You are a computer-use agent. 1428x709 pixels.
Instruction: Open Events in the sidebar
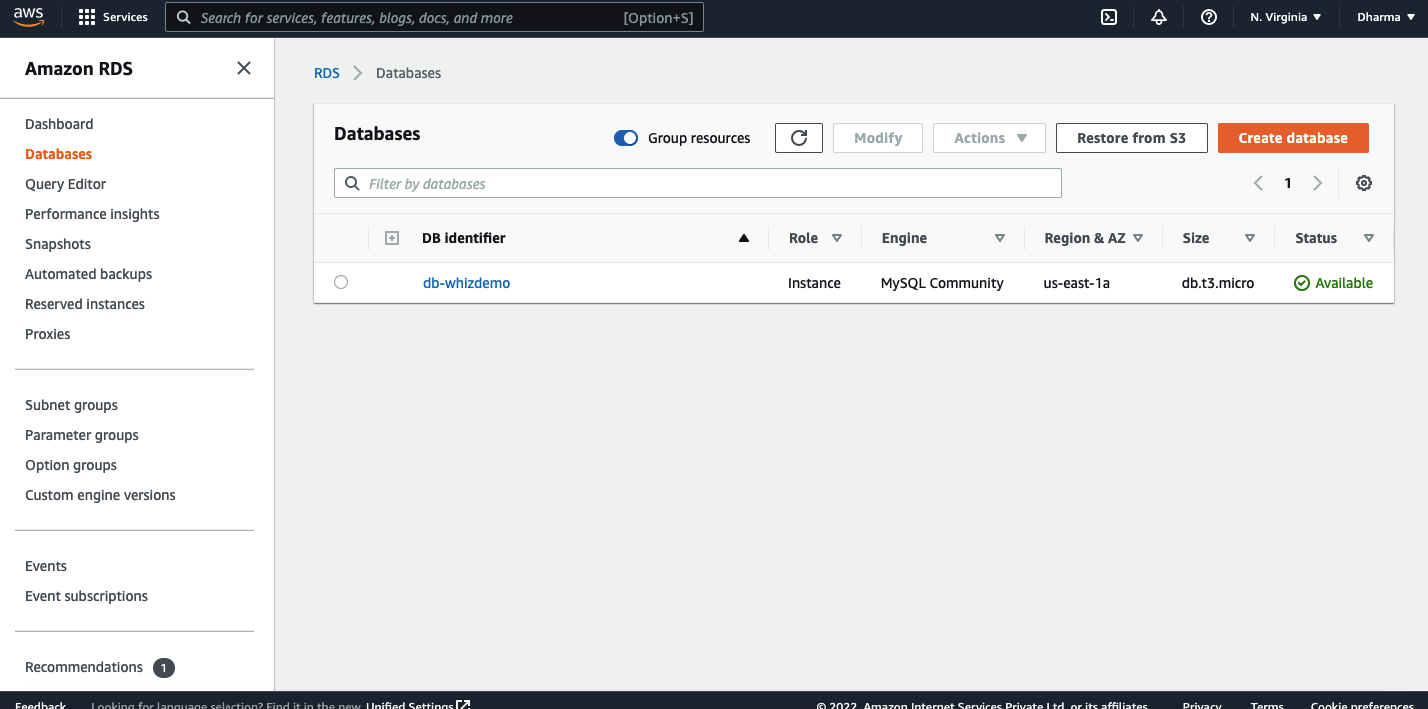coord(46,566)
